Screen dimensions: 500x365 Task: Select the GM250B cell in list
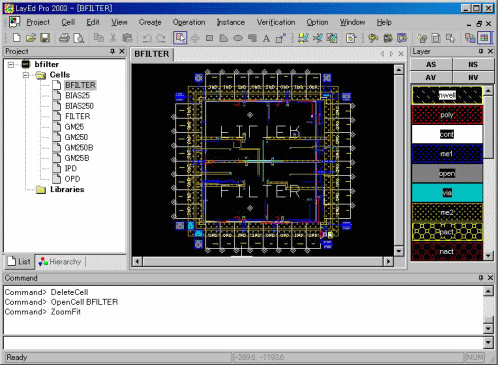coord(79,148)
